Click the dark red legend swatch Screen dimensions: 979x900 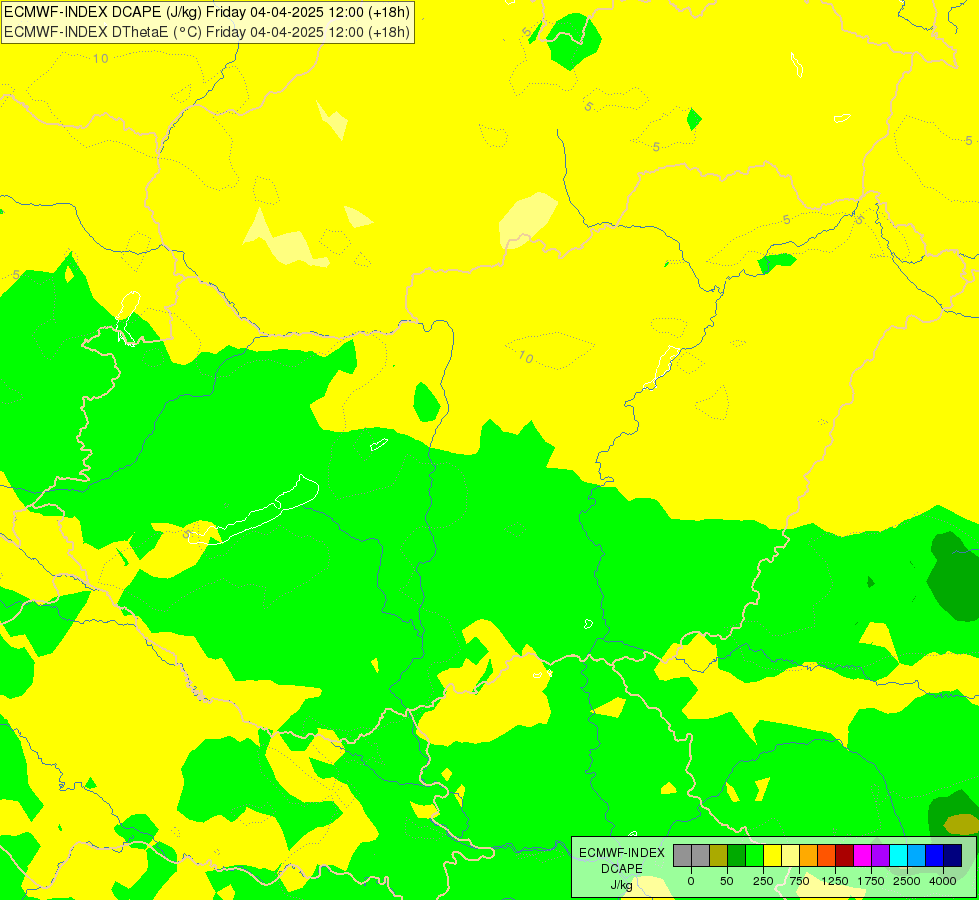pos(845,855)
